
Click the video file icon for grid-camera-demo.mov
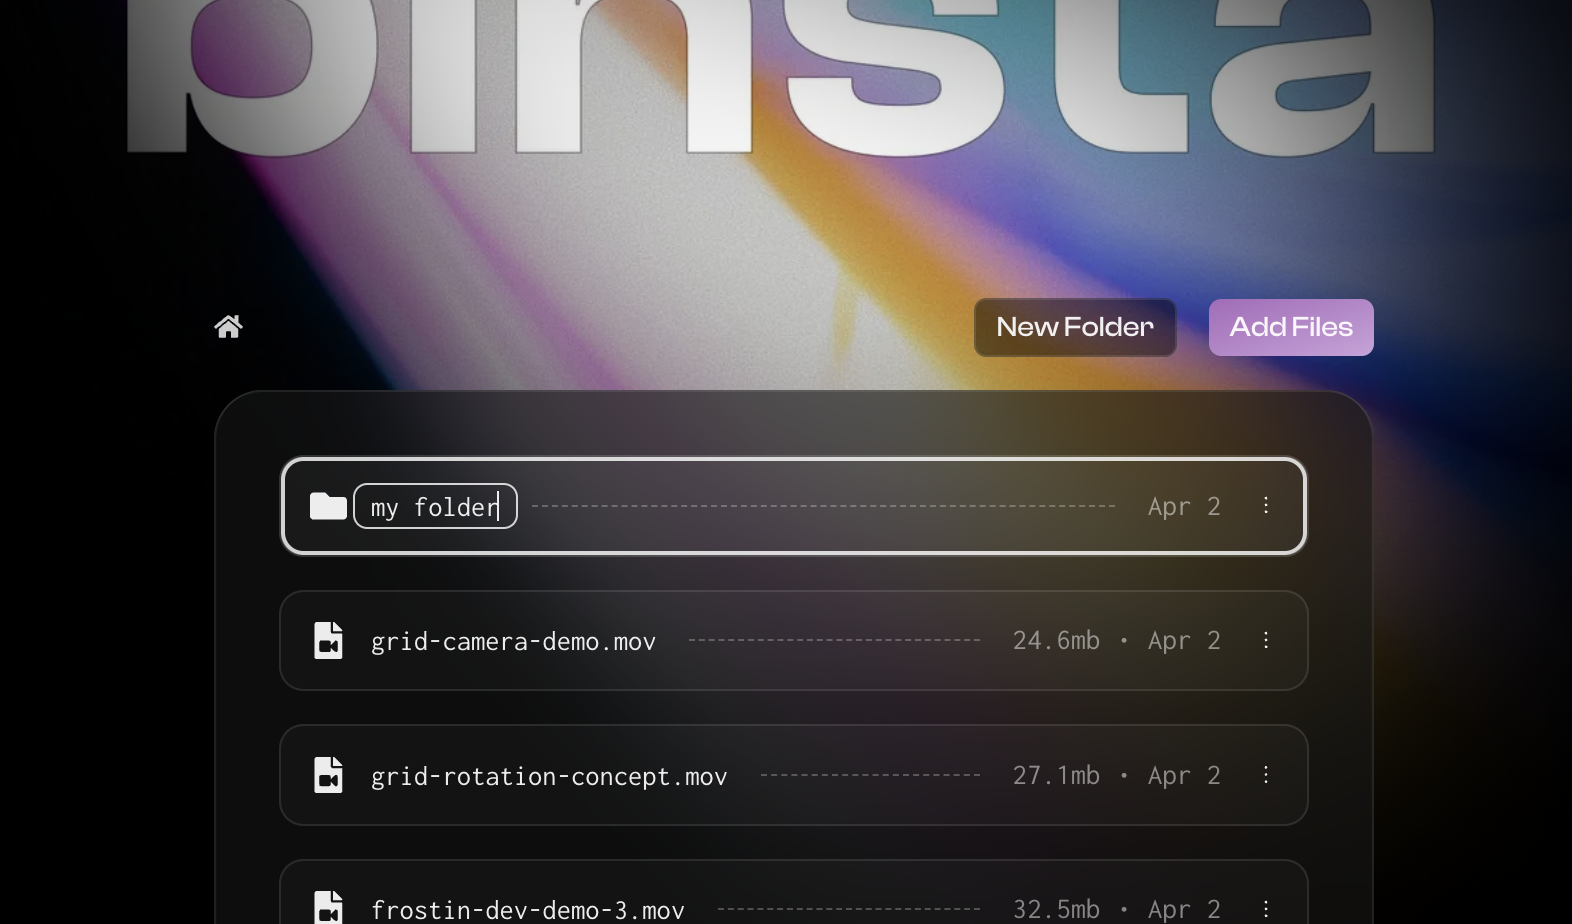[328, 641]
